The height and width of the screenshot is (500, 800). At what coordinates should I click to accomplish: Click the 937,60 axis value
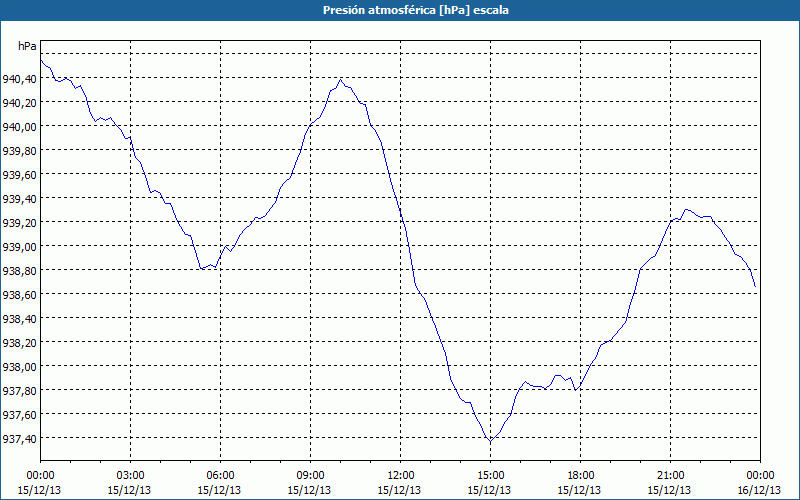(19, 414)
